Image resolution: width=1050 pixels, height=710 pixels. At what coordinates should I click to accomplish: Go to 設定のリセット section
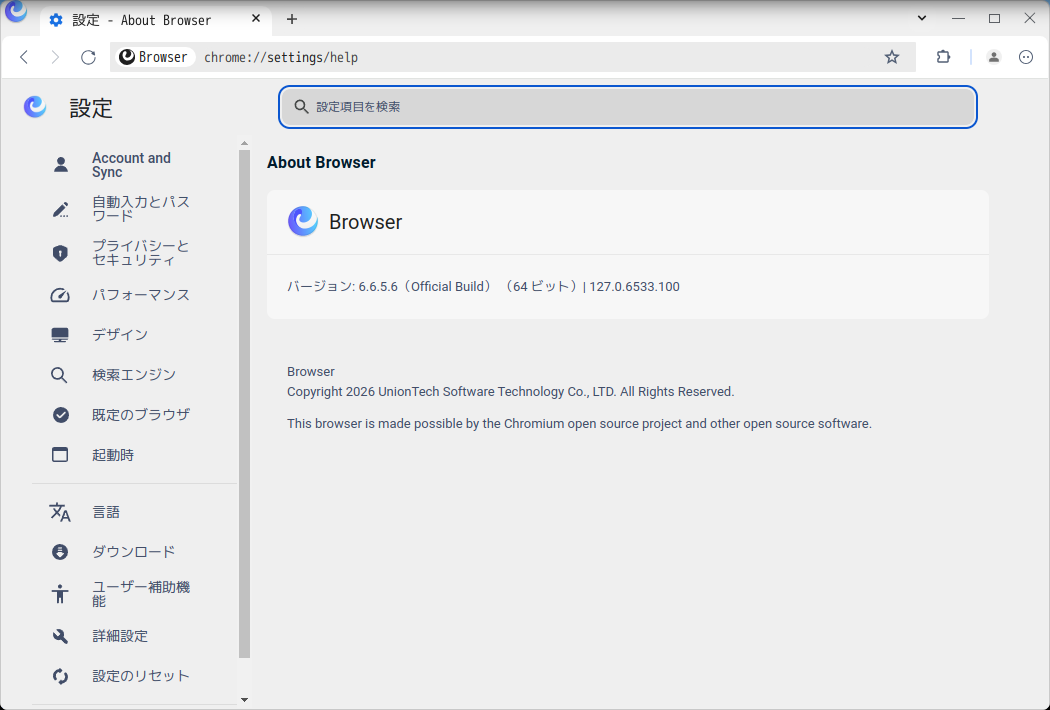[x=141, y=676]
